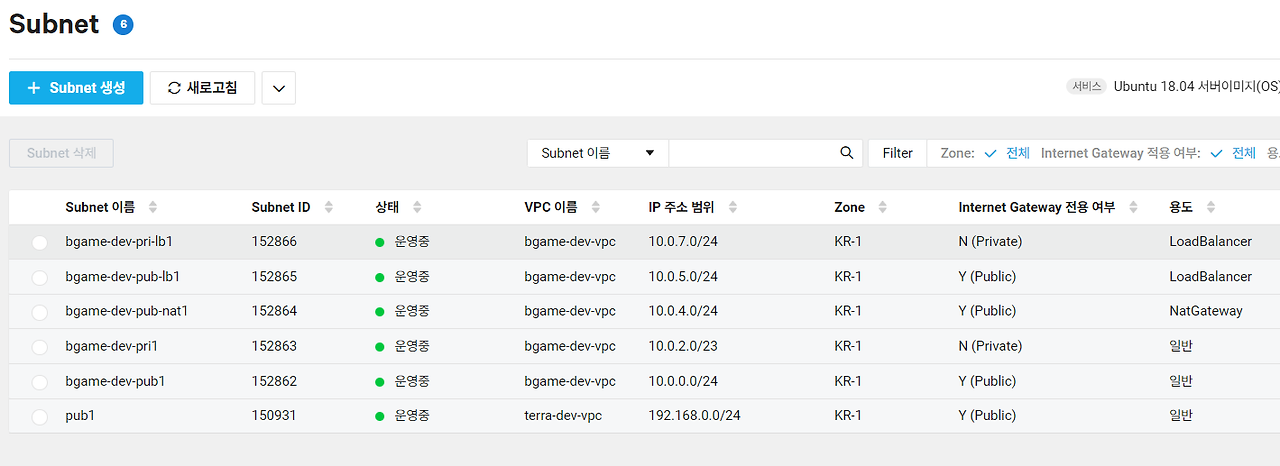This screenshot has height=466, width=1280.
Task: Select the pub1 subnet radio button
Action: click(x=40, y=417)
